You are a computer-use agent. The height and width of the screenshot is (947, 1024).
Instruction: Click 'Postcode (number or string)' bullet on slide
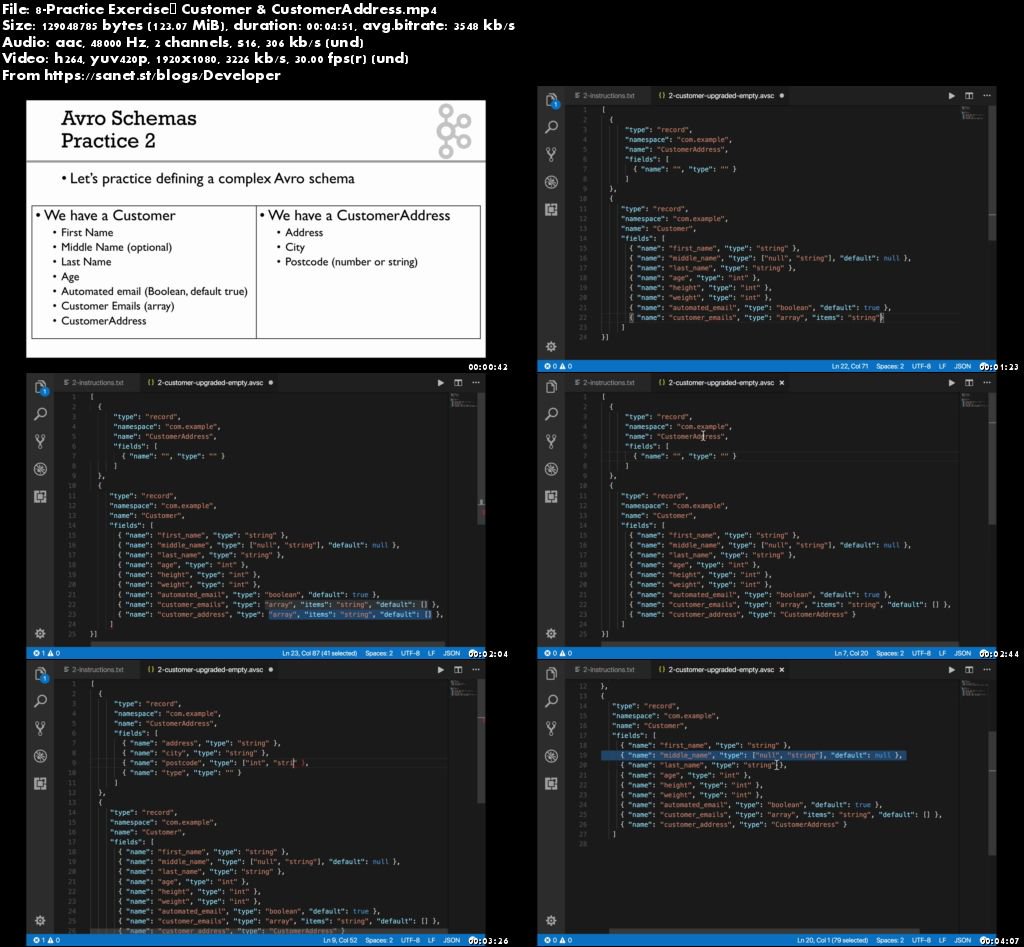[351, 262]
